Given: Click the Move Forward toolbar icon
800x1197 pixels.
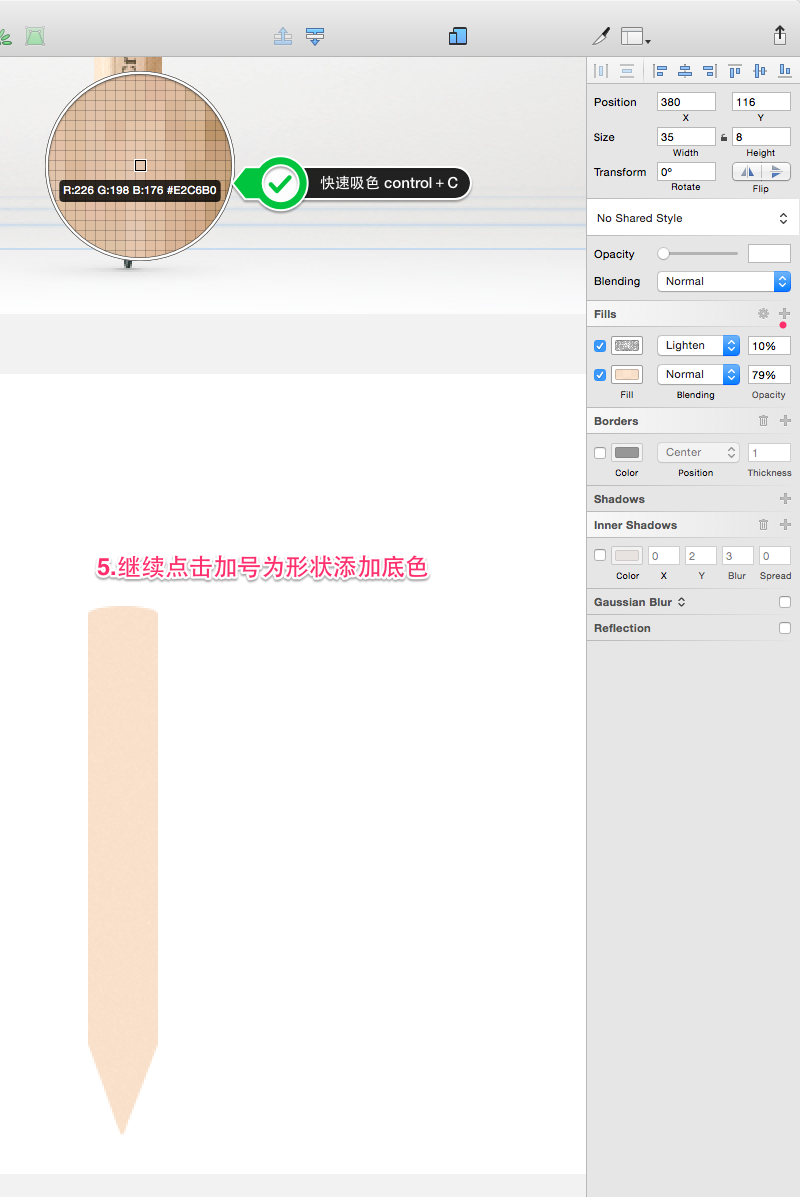Looking at the screenshot, I should tap(283, 36).
